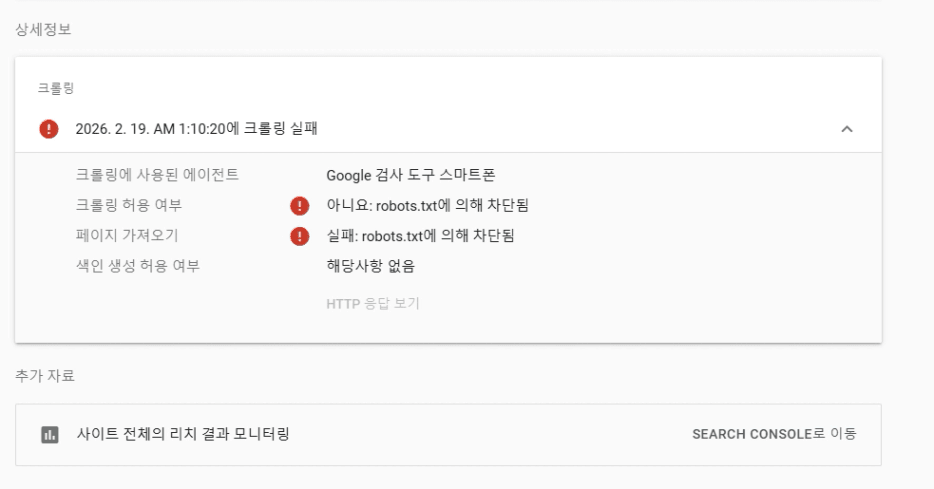This screenshot has height=489, width=934.
Task: Click the error icon next to 아니요 status
Action: point(298,206)
